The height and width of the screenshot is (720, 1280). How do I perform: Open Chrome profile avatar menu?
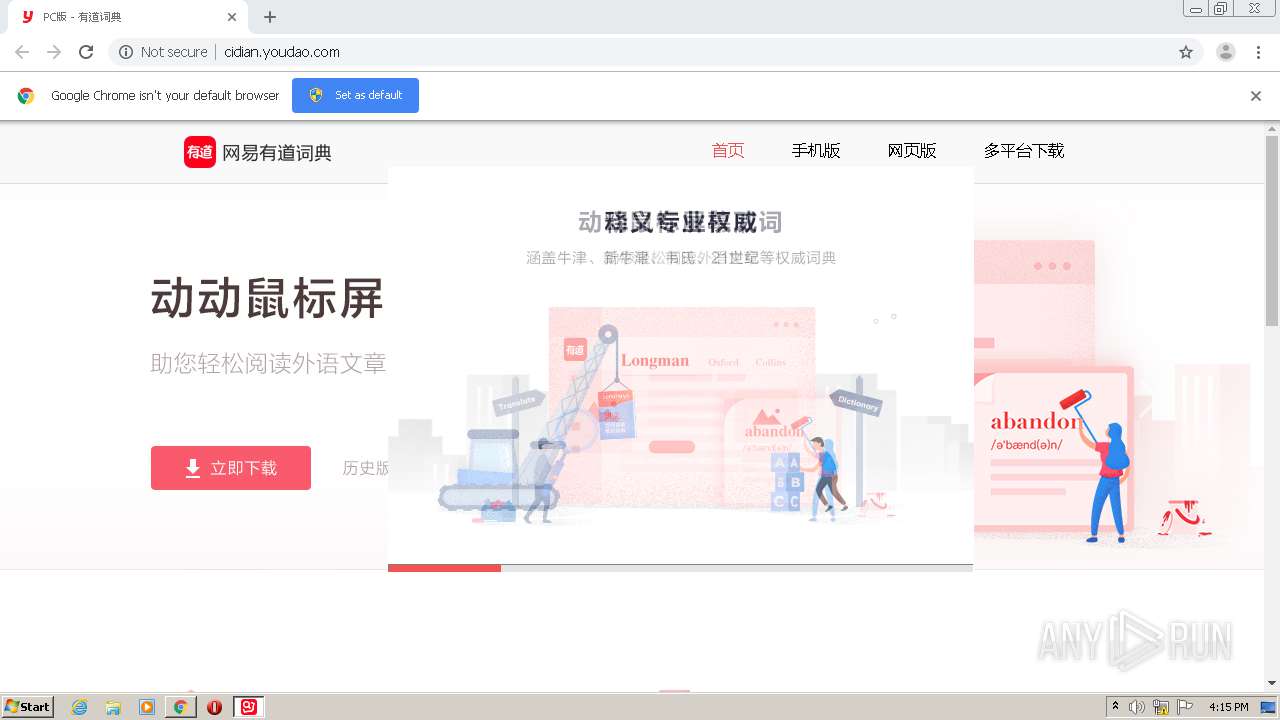click(x=1226, y=52)
